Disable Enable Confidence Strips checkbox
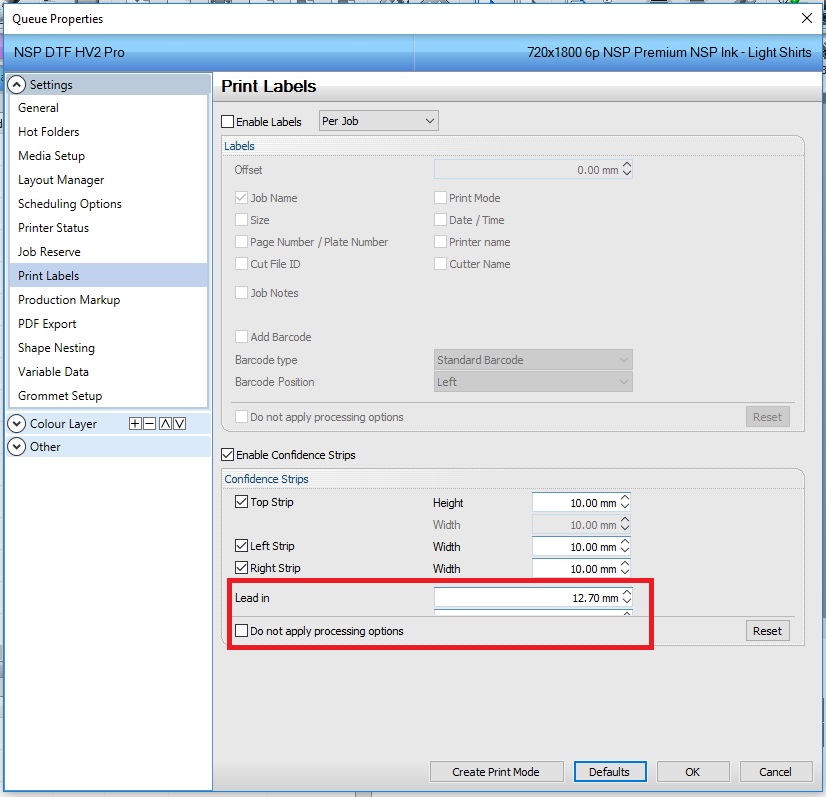 click(x=228, y=455)
